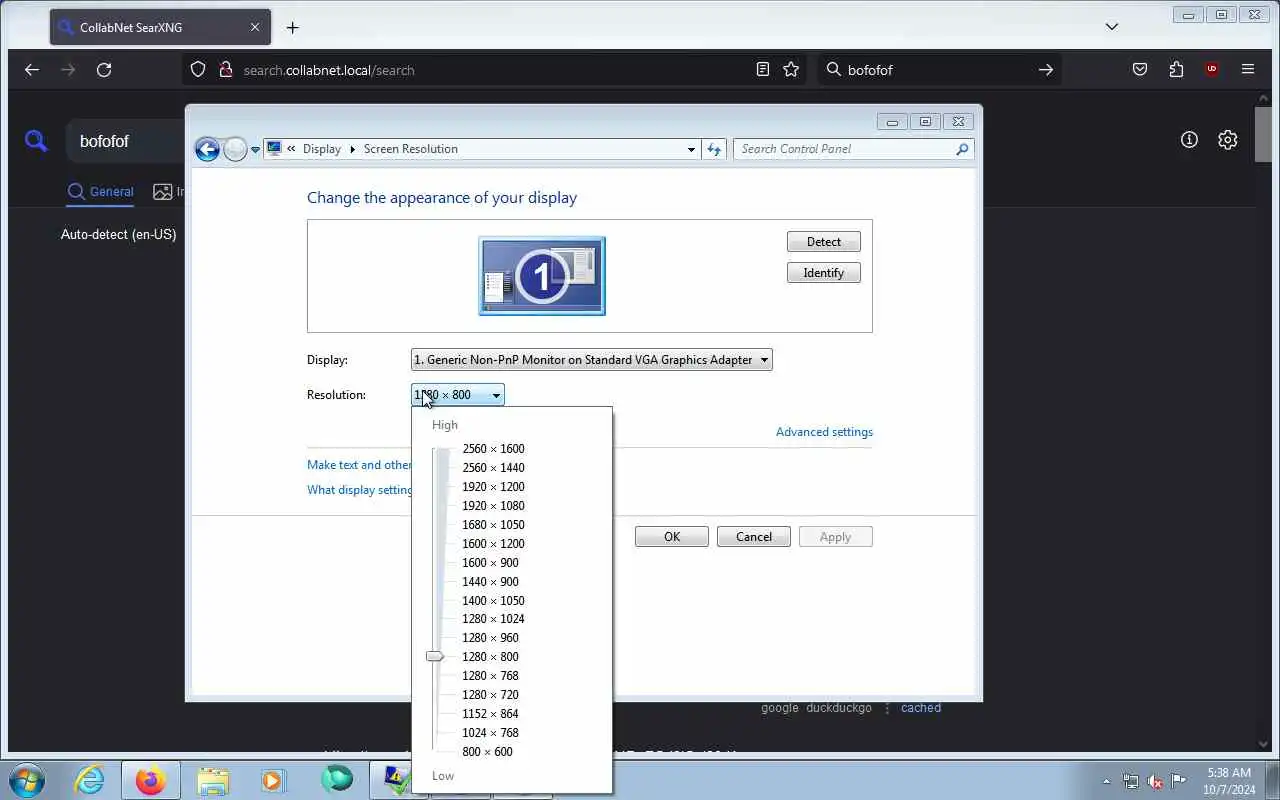Reload the page in Firefox
Image resolution: width=1280 pixels, height=800 pixels.
tap(104, 70)
